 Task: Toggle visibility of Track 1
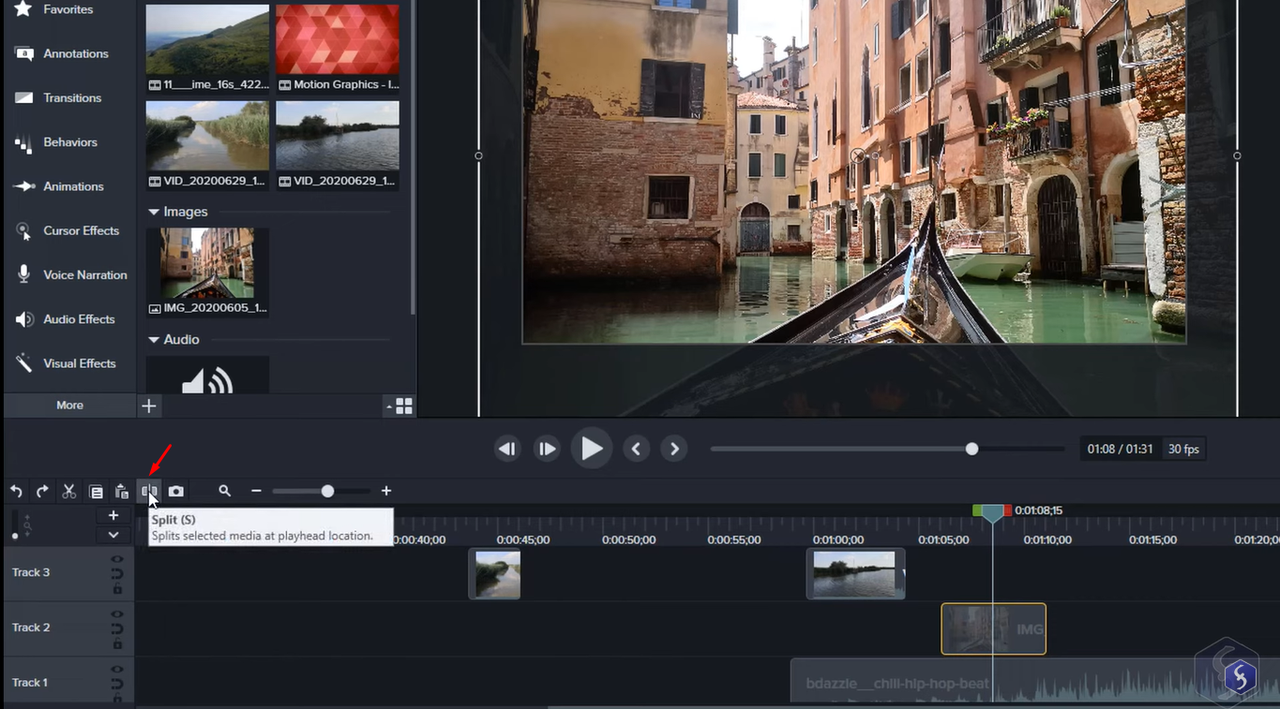tap(117, 670)
